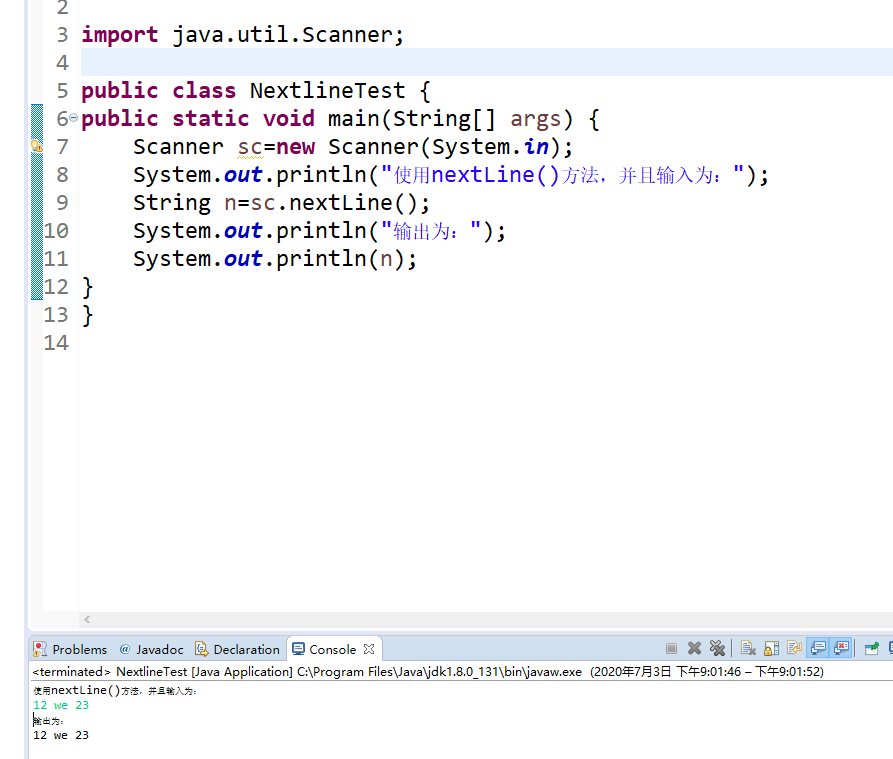The image size is (893, 759).
Task: Toggle Word Wrap in Console
Action: (x=794, y=648)
